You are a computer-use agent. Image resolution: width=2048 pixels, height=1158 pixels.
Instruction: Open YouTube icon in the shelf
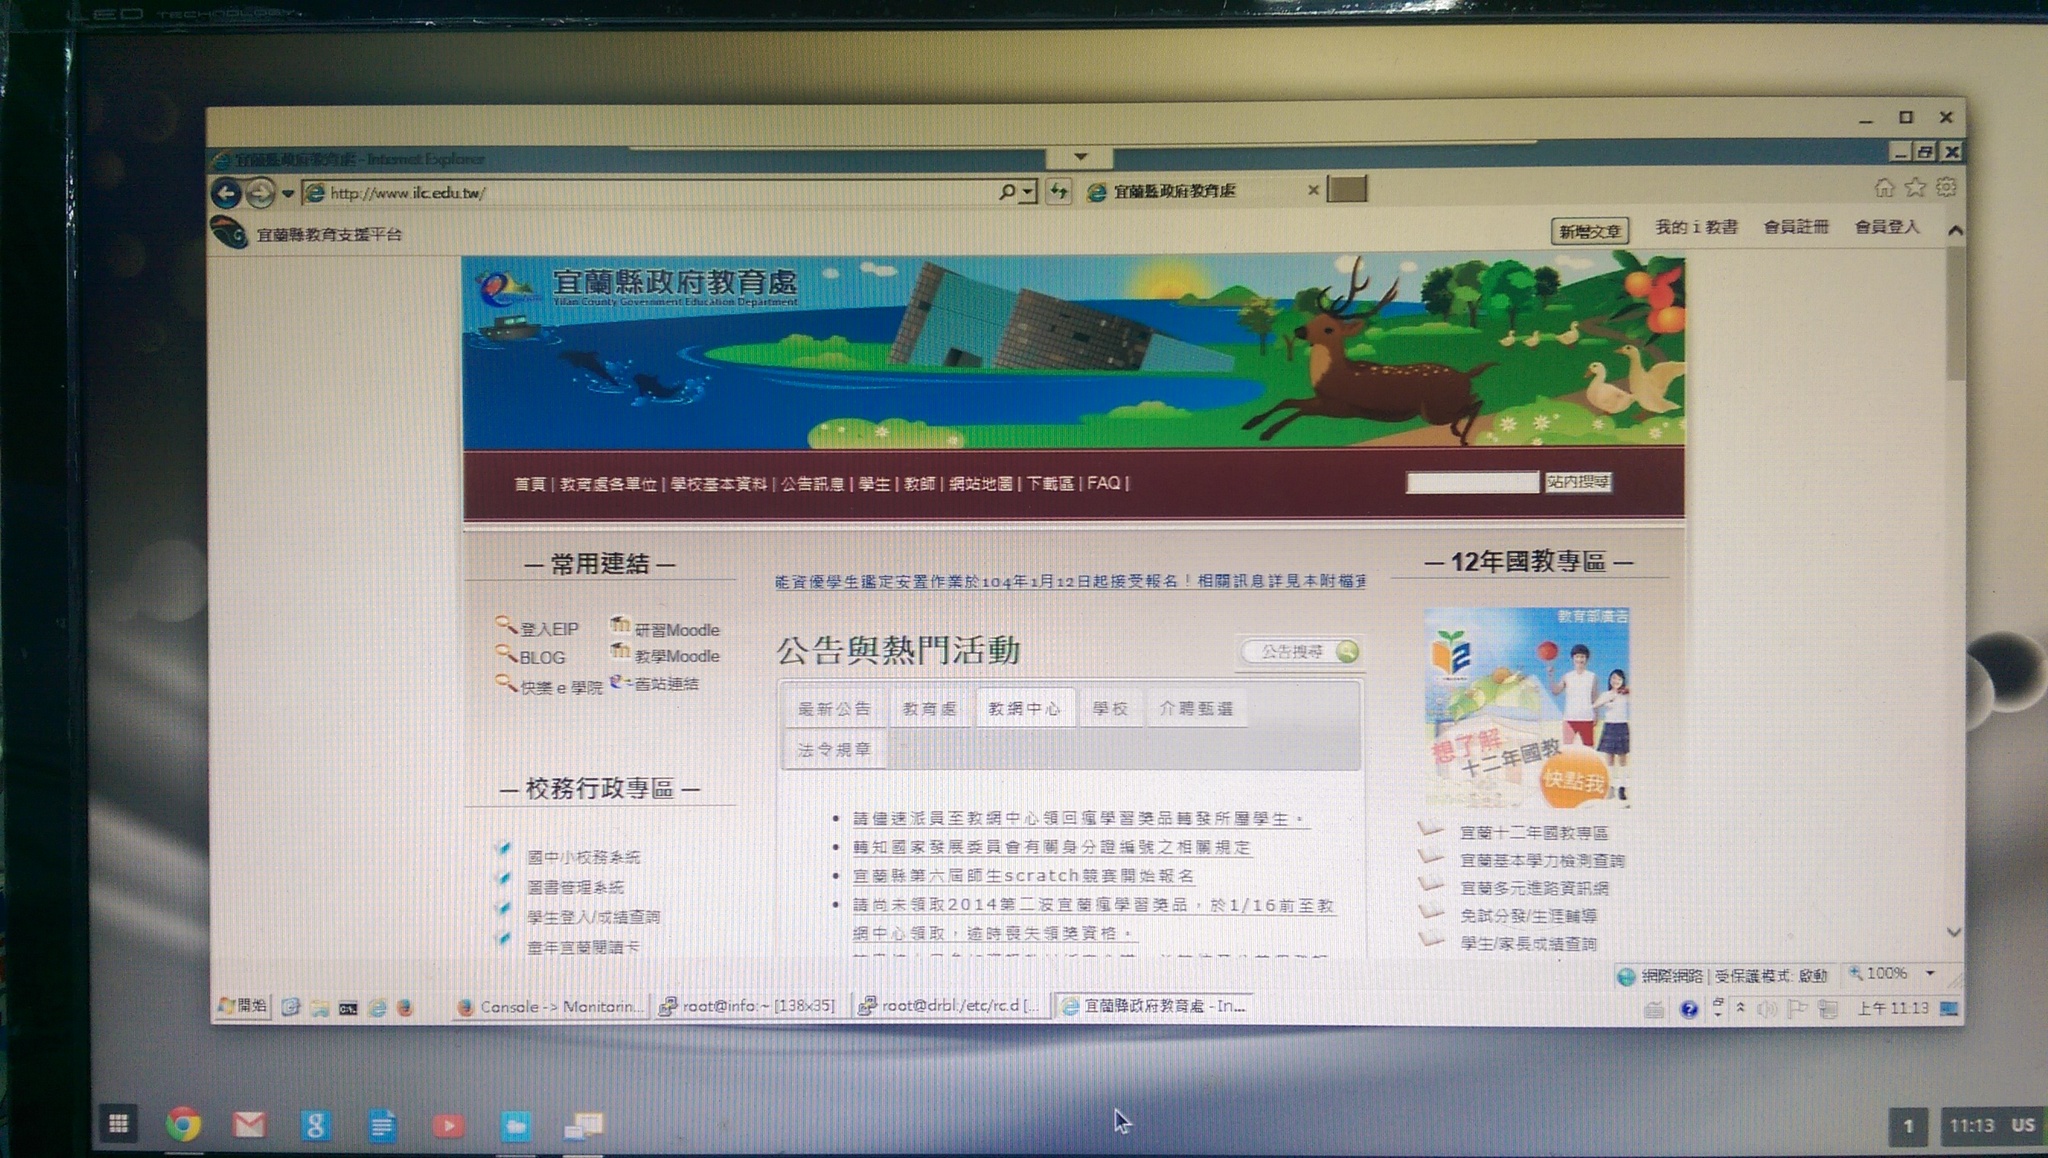coord(448,1125)
